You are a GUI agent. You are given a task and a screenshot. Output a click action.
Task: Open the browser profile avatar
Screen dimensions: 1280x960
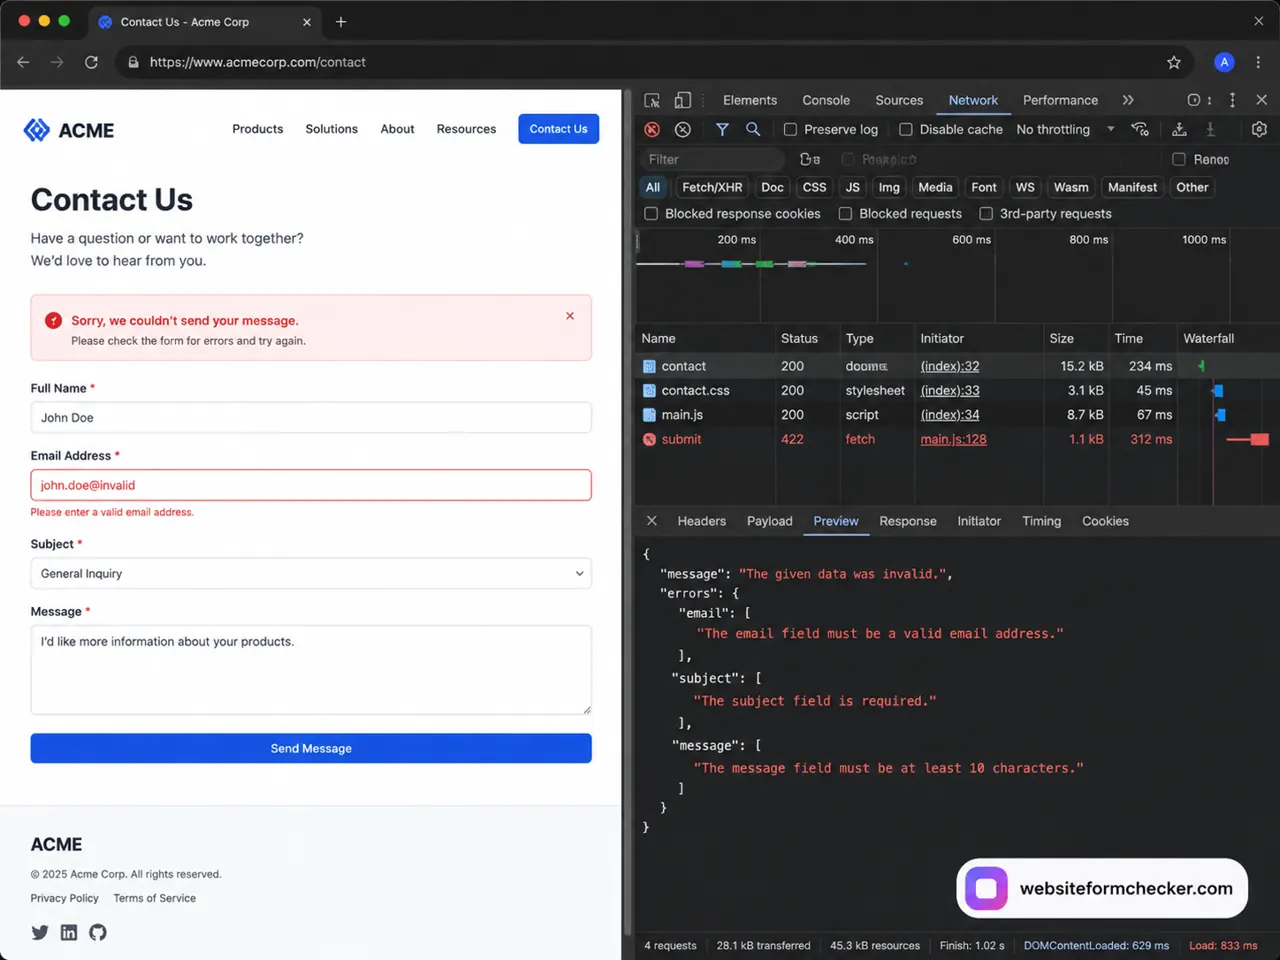click(x=1224, y=62)
